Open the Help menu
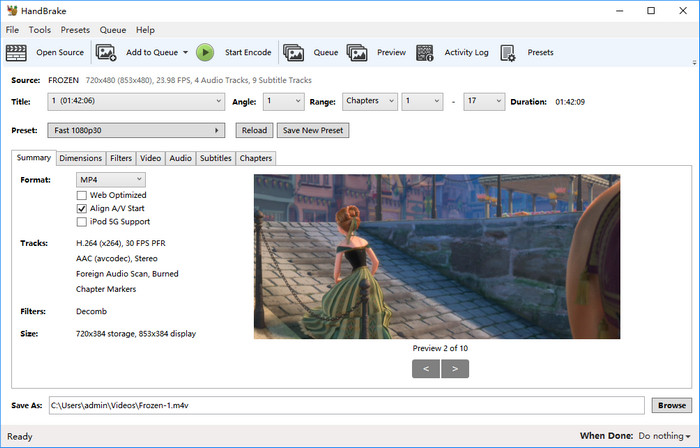This screenshot has width=700, height=448. point(145,30)
